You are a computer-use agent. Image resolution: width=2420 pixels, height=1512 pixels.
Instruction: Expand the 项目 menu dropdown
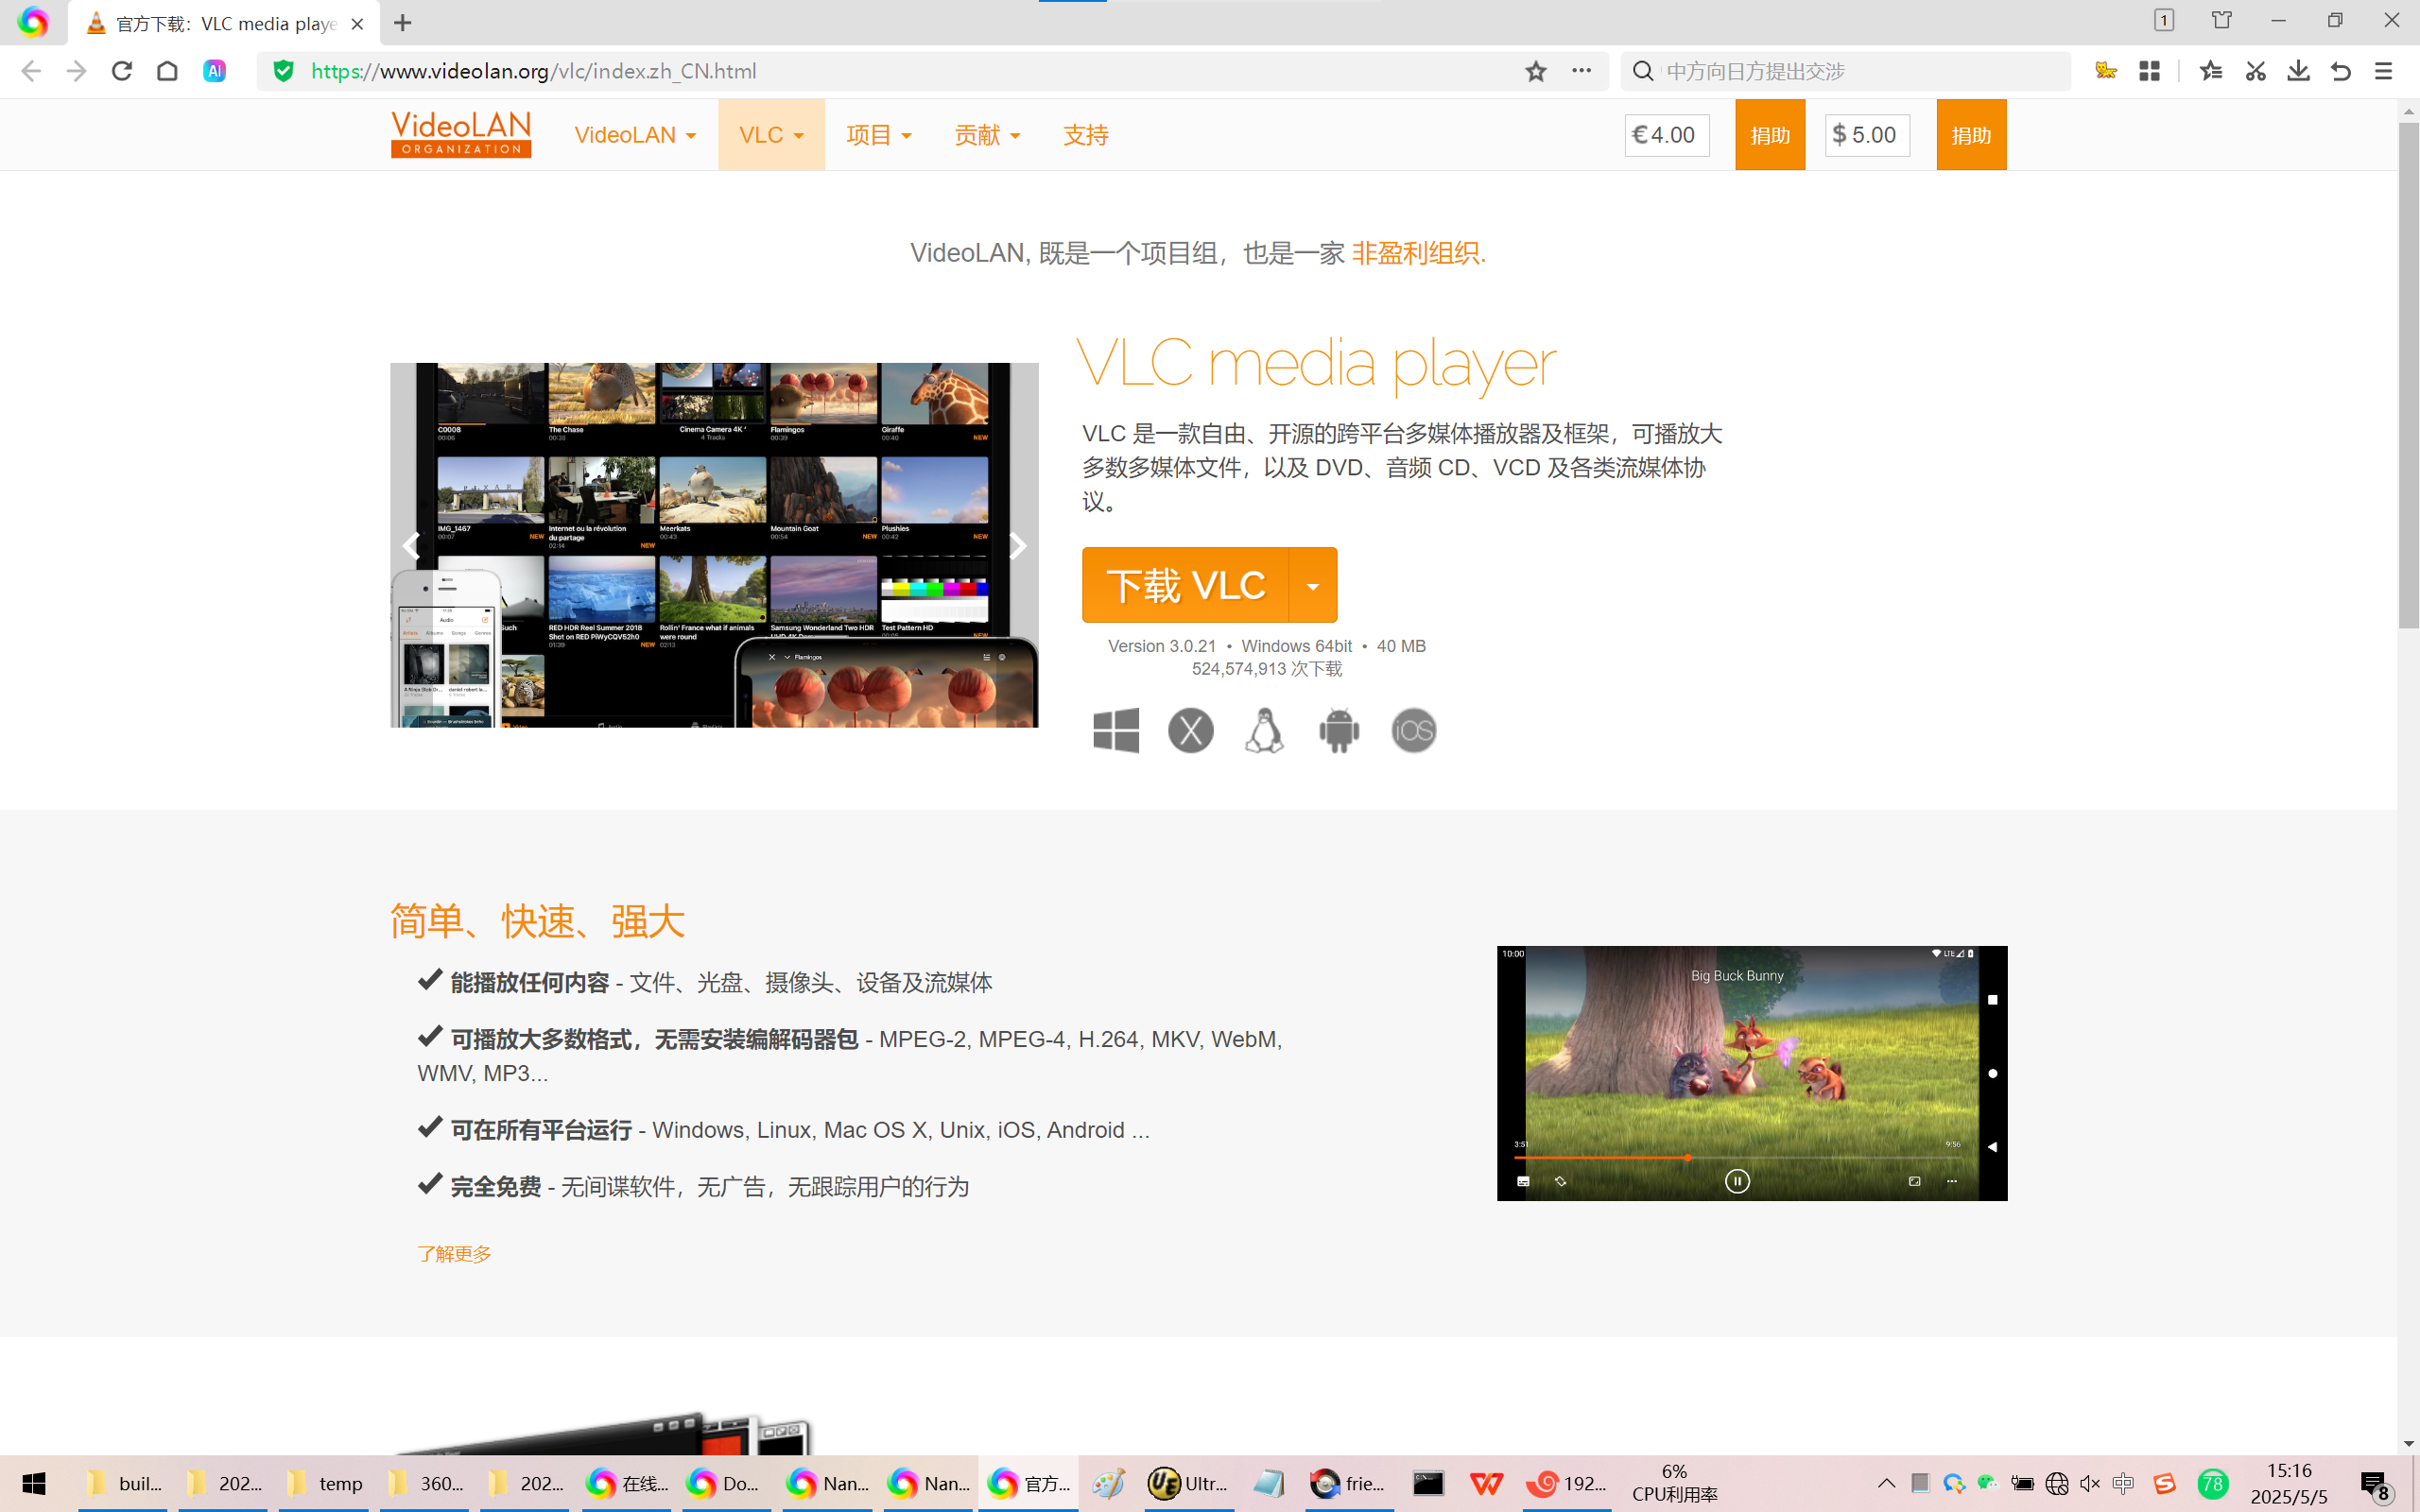coord(878,135)
